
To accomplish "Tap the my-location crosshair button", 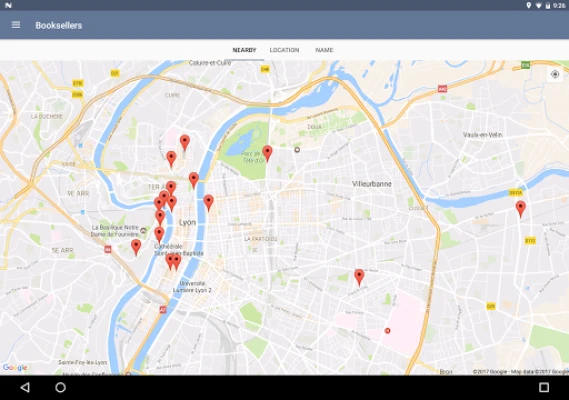I will click(554, 74).
